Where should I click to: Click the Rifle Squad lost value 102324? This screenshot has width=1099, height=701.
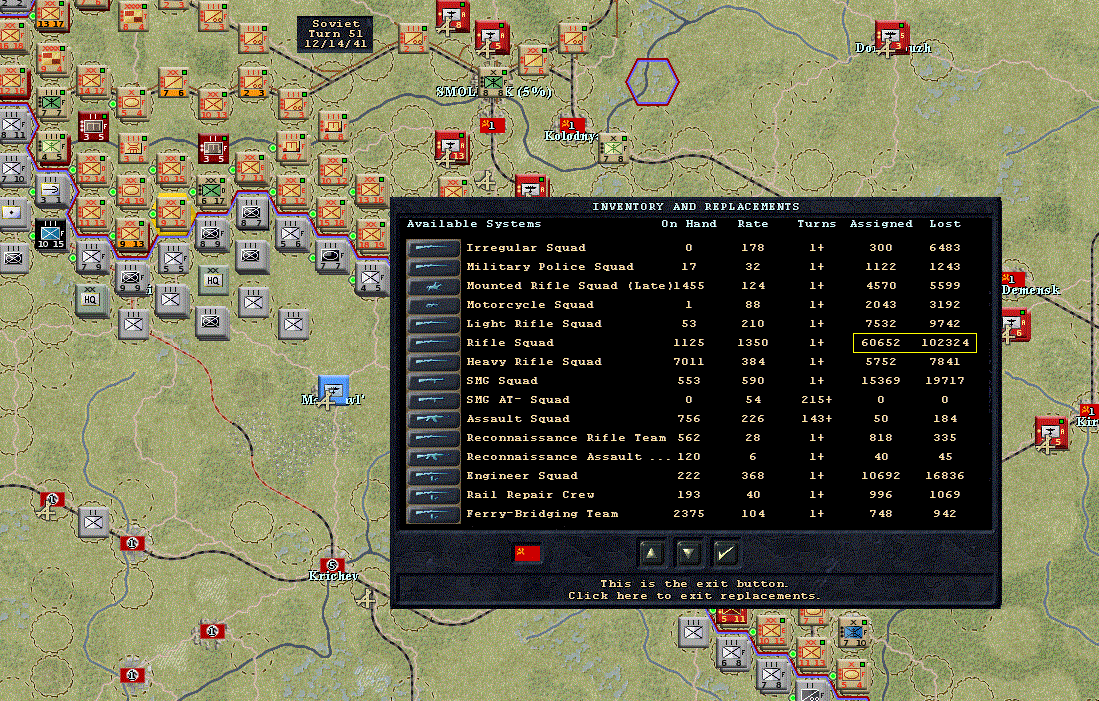click(x=945, y=343)
